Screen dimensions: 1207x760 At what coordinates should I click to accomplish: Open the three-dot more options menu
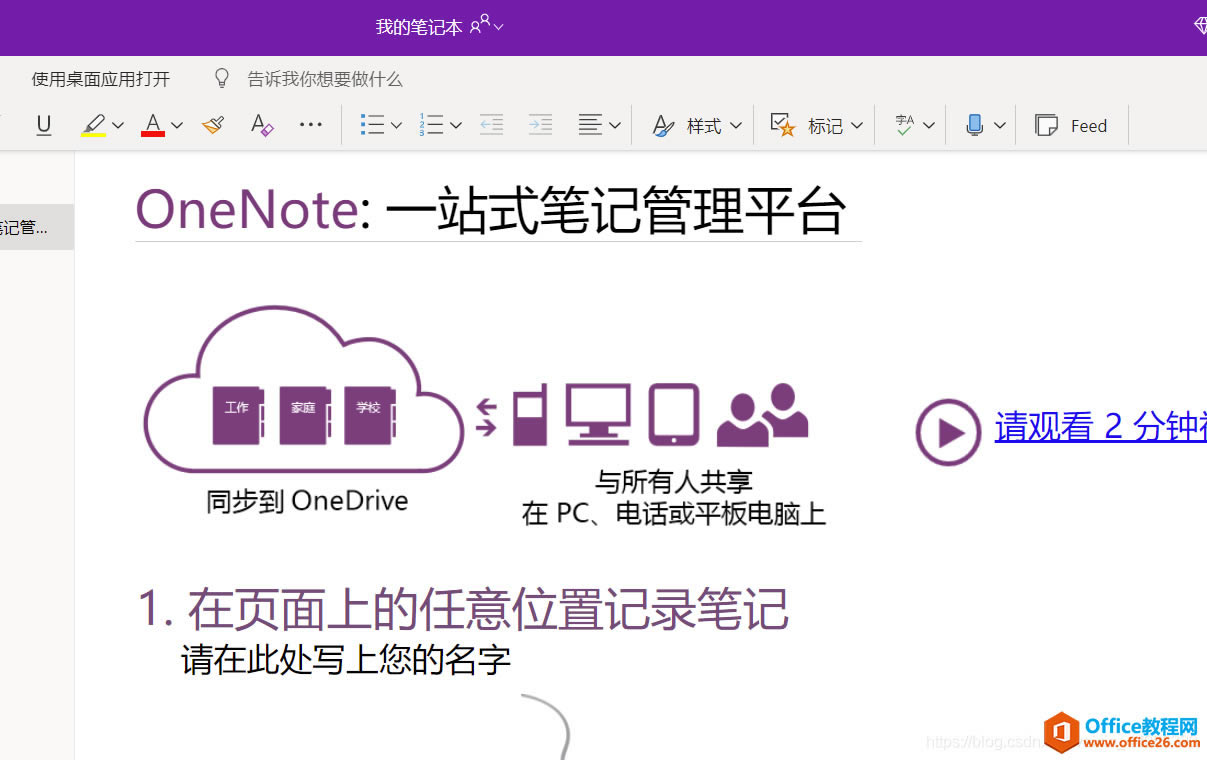click(x=311, y=125)
